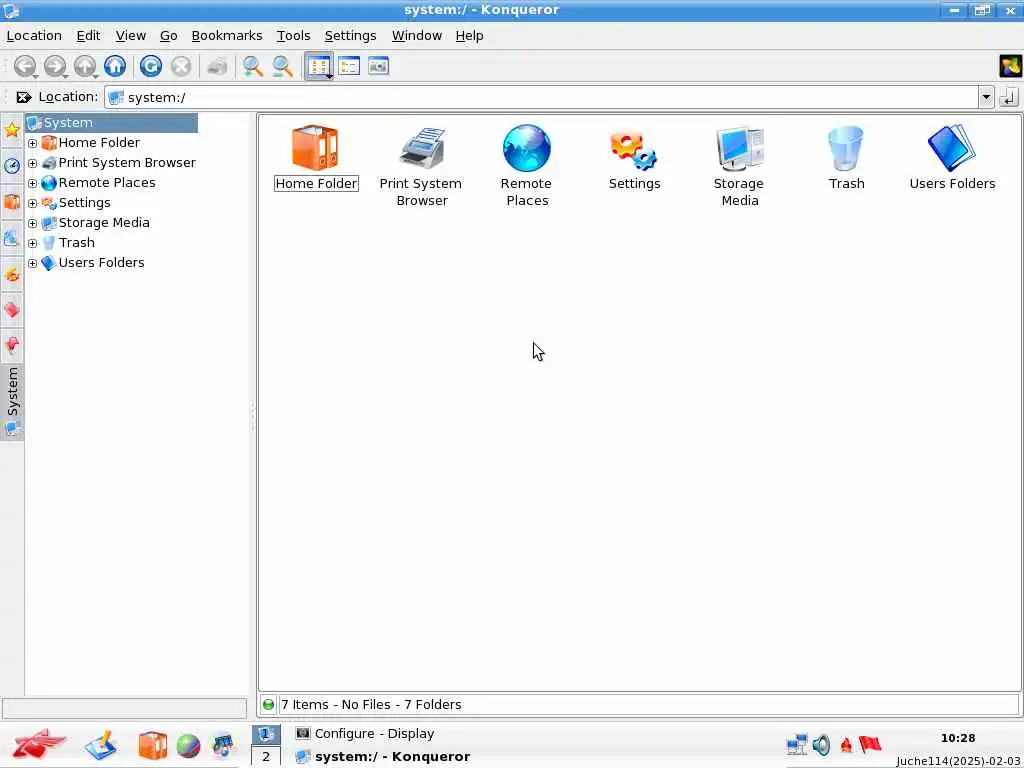Select the System root tree item
Viewport: 1024px width, 768px height.
(112, 123)
